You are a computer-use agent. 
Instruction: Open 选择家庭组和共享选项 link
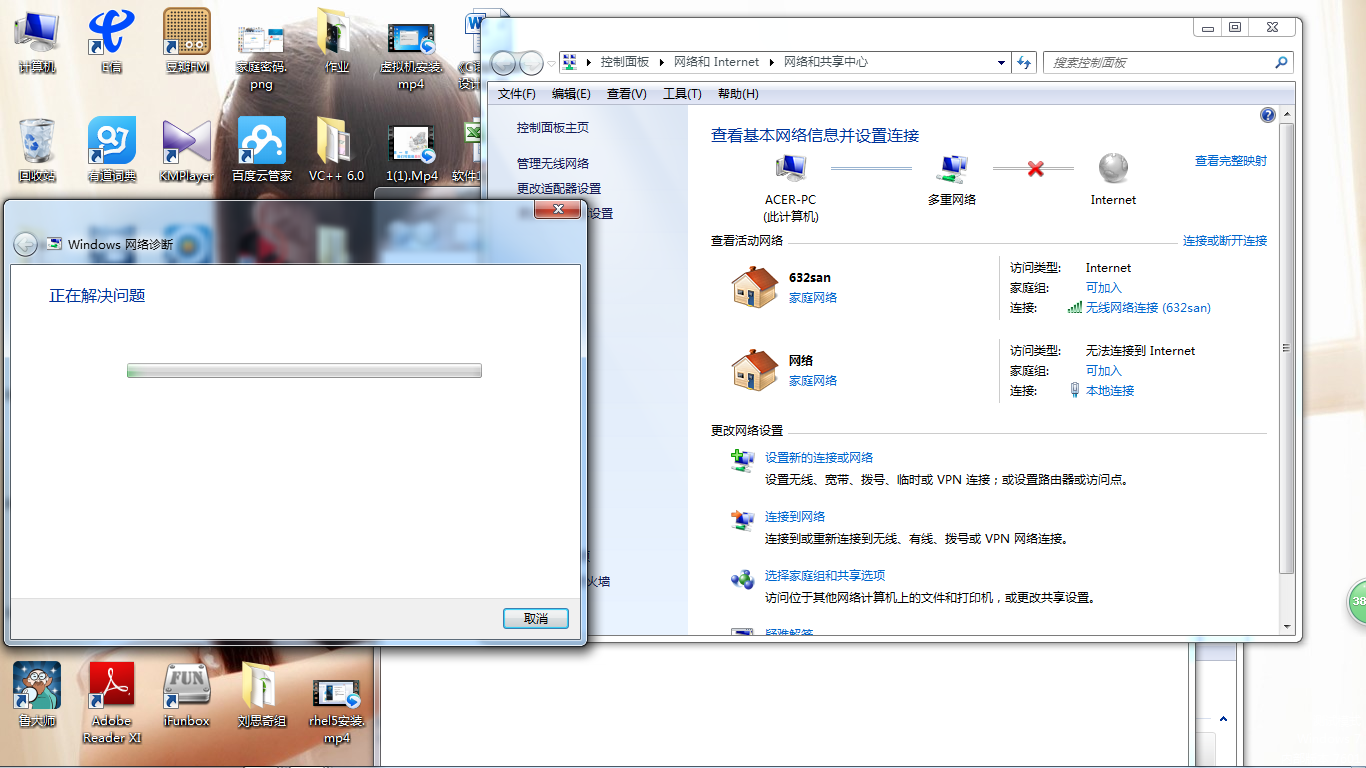[x=825, y=576]
